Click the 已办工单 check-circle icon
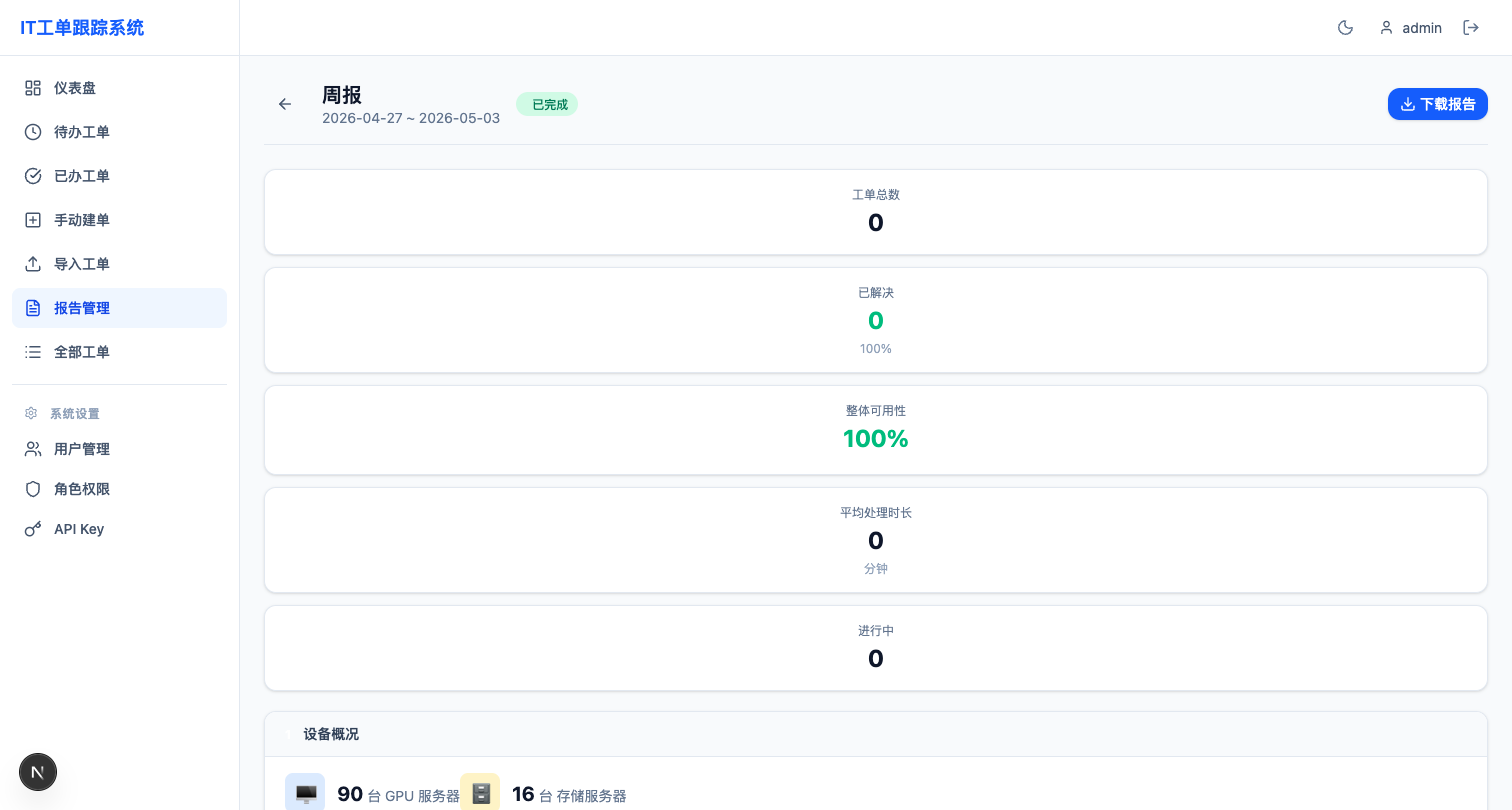The height and width of the screenshot is (810, 1512). [x=33, y=176]
